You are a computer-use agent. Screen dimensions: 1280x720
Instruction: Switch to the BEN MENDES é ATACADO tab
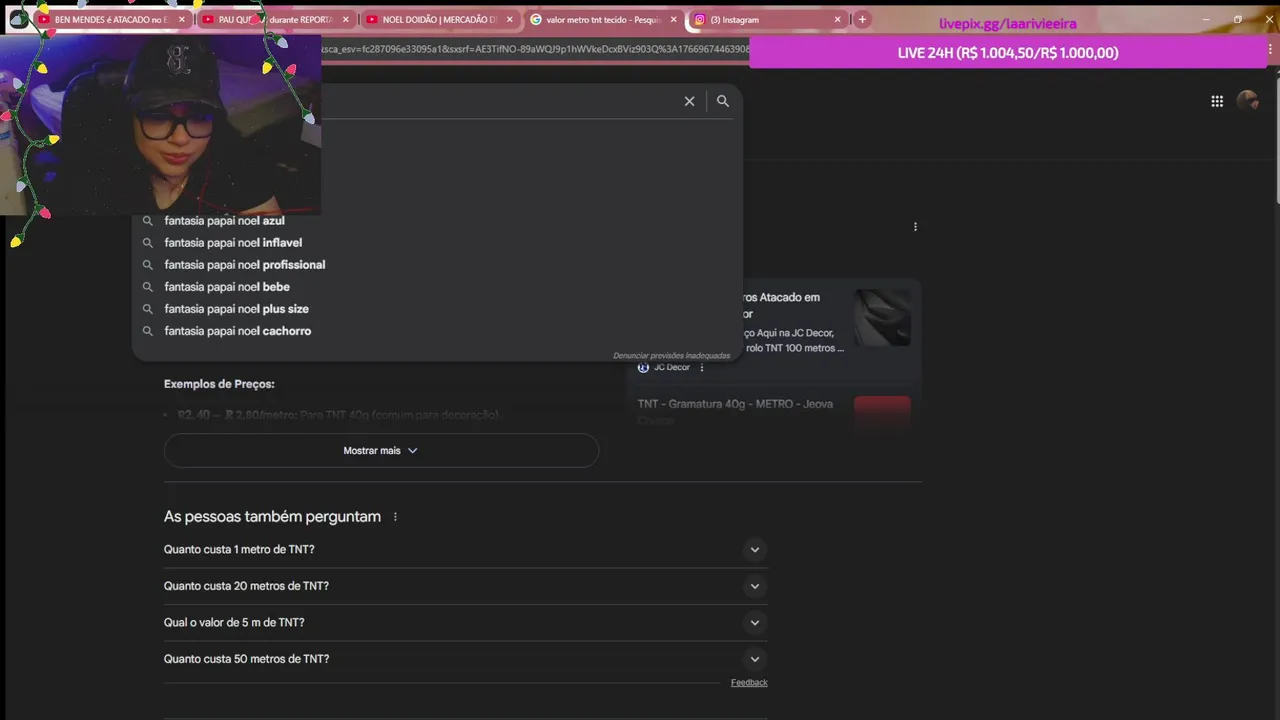(110, 19)
